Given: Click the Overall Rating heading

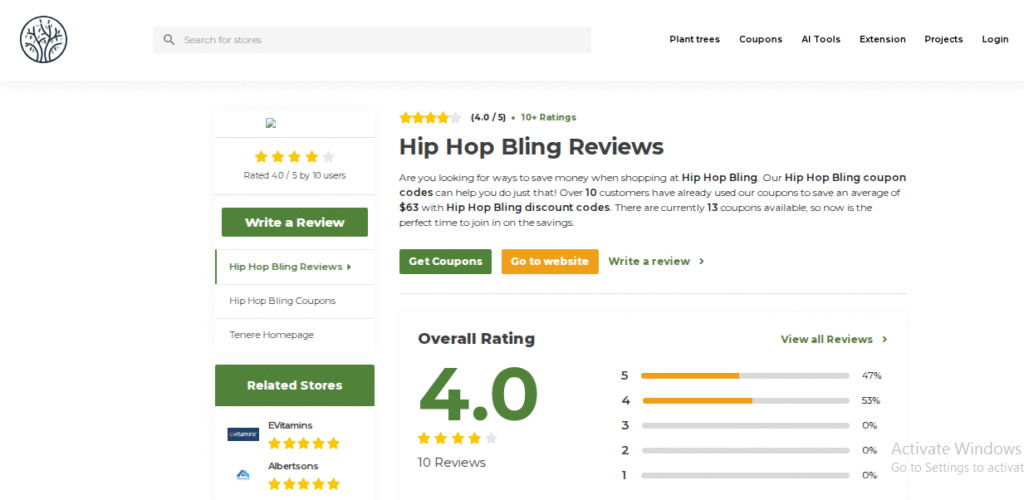Looking at the screenshot, I should [x=476, y=339].
